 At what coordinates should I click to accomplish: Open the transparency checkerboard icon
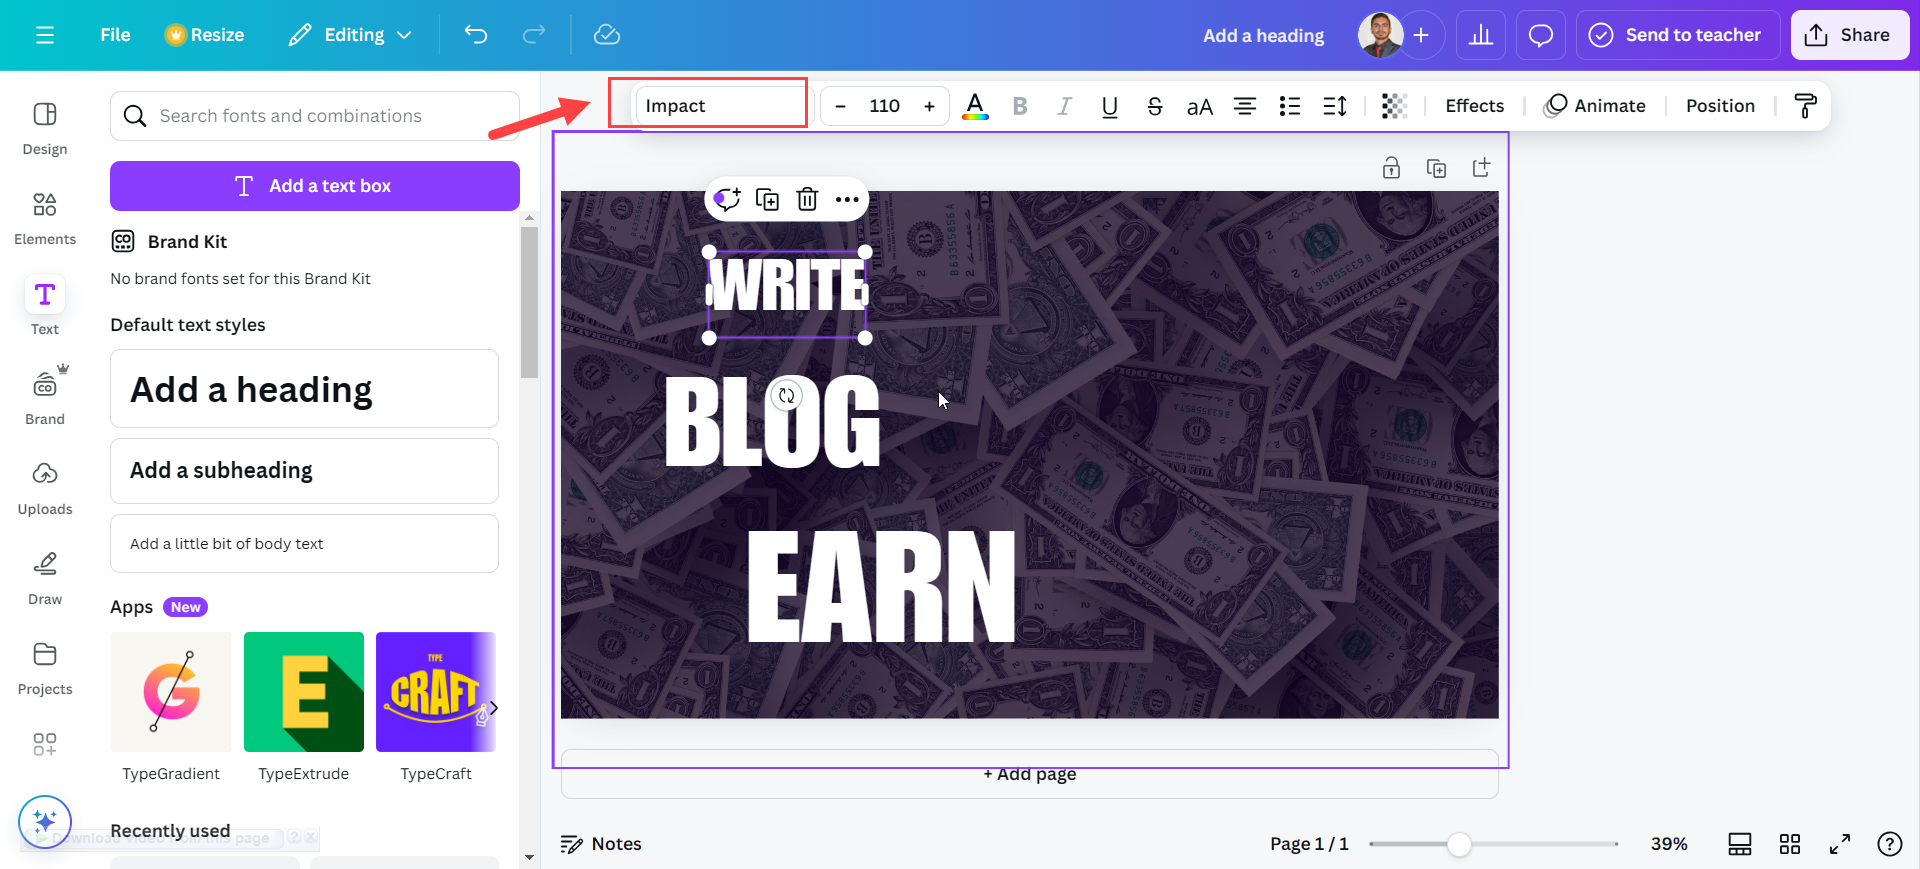pyautogui.click(x=1394, y=106)
